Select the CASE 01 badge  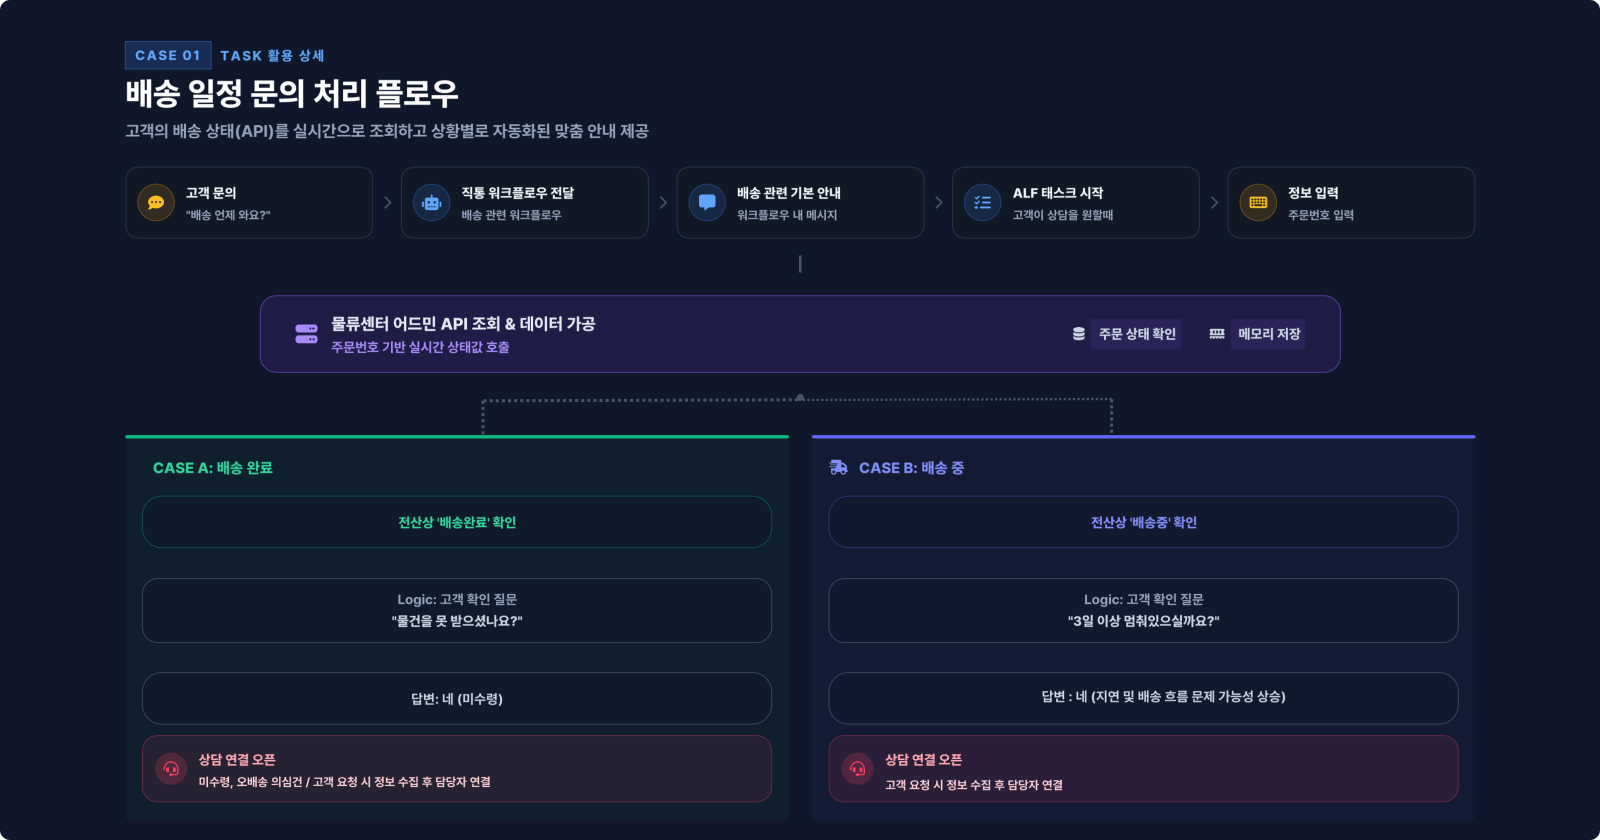point(168,56)
